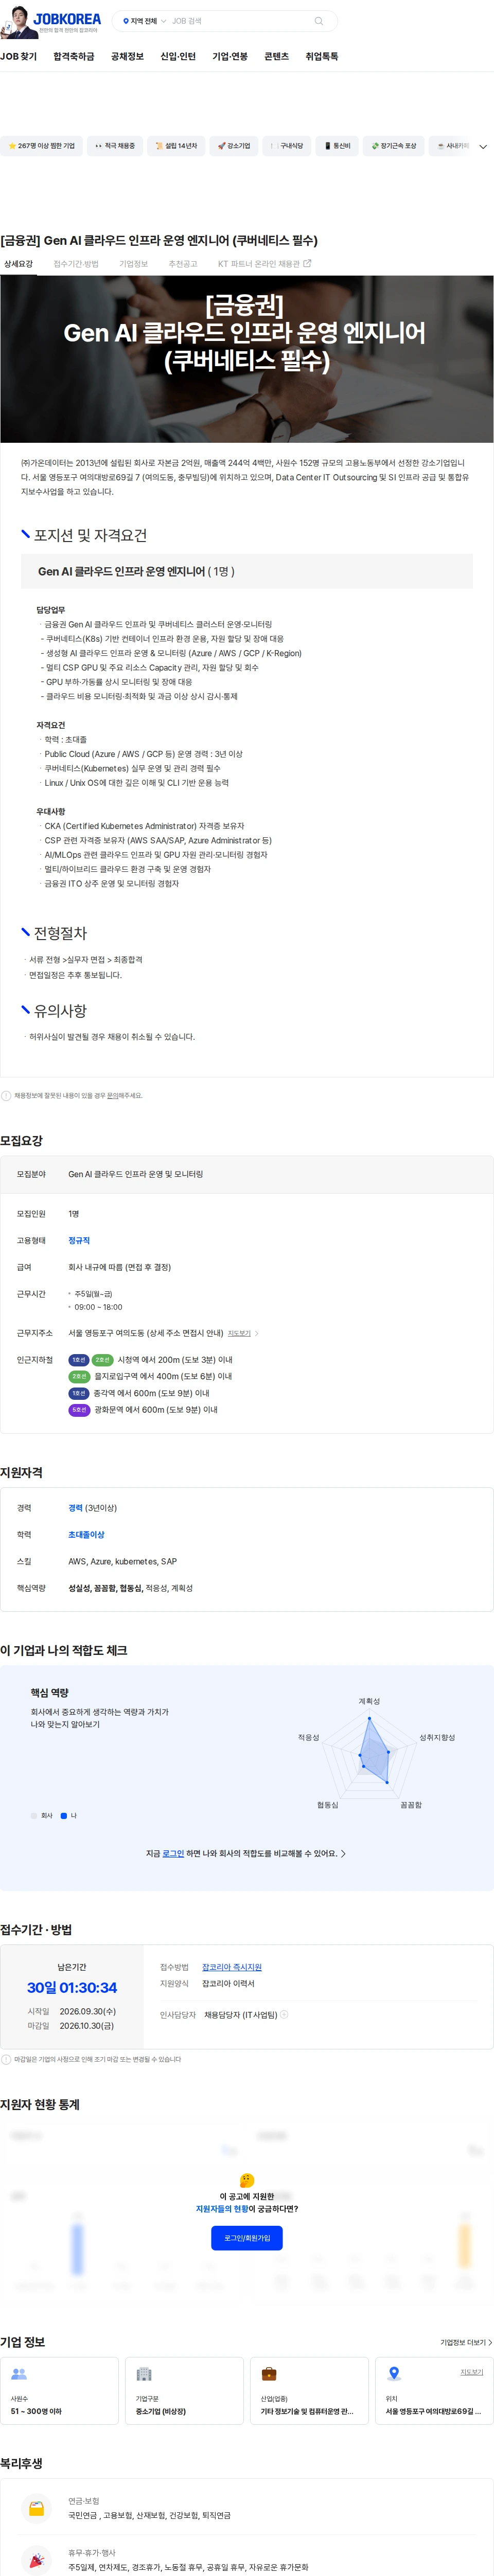Click the thinking-face emoji icon
Screen dimensions: 494x2576
247,2180
